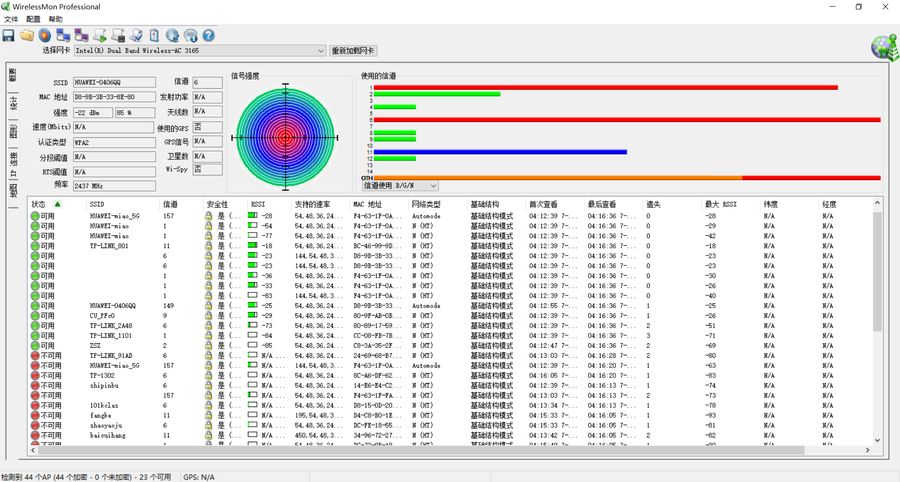Open the 帮助 menu
The width and height of the screenshot is (900, 482).
coord(56,19)
